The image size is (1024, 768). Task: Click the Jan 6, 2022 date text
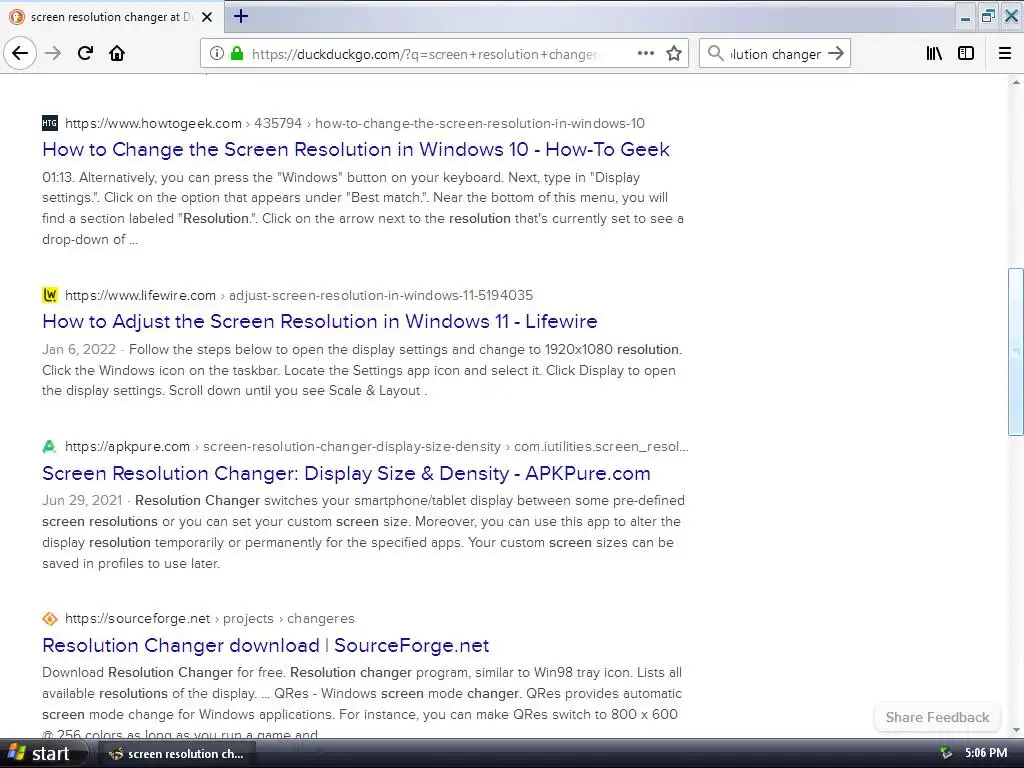[x=78, y=349]
